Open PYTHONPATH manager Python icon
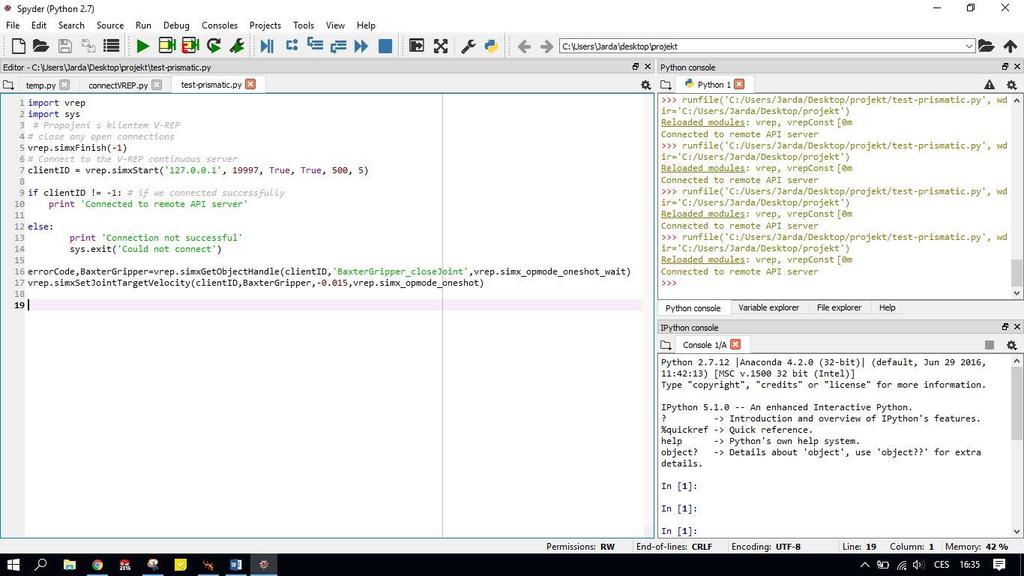 coord(491,46)
